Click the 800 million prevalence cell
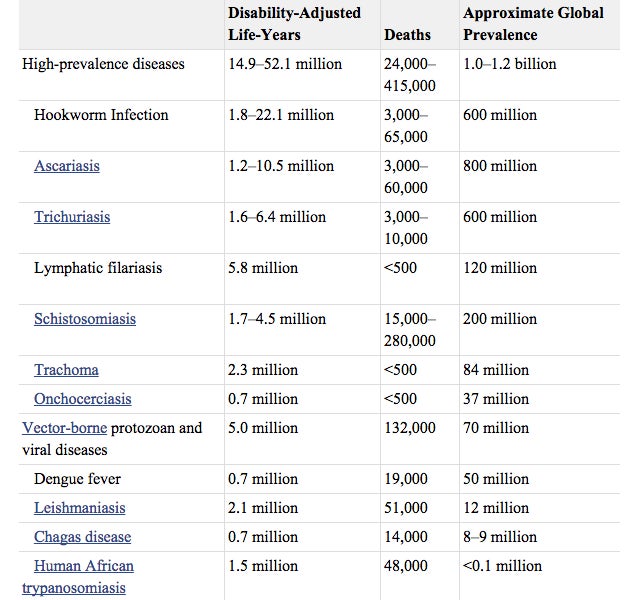 [x=500, y=166]
